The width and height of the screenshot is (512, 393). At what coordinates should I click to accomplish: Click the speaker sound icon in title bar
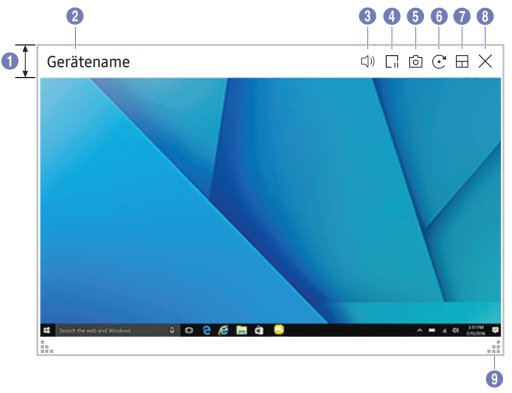(x=368, y=62)
